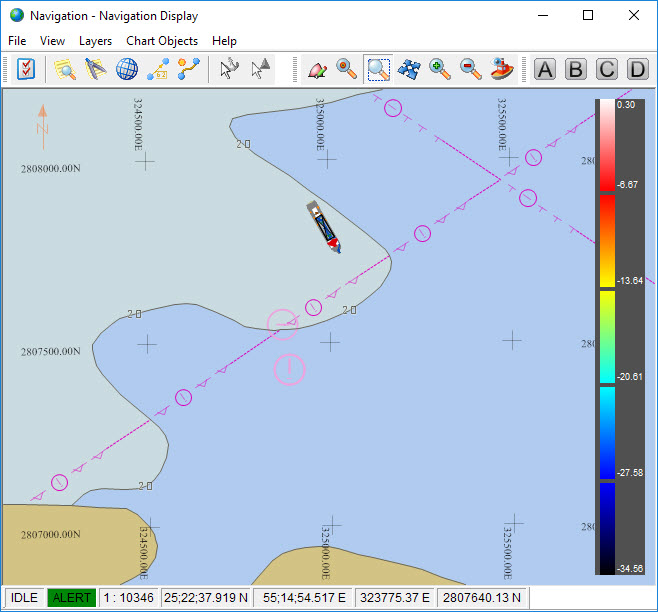Click the drafting compass measure icon

click(96, 69)
